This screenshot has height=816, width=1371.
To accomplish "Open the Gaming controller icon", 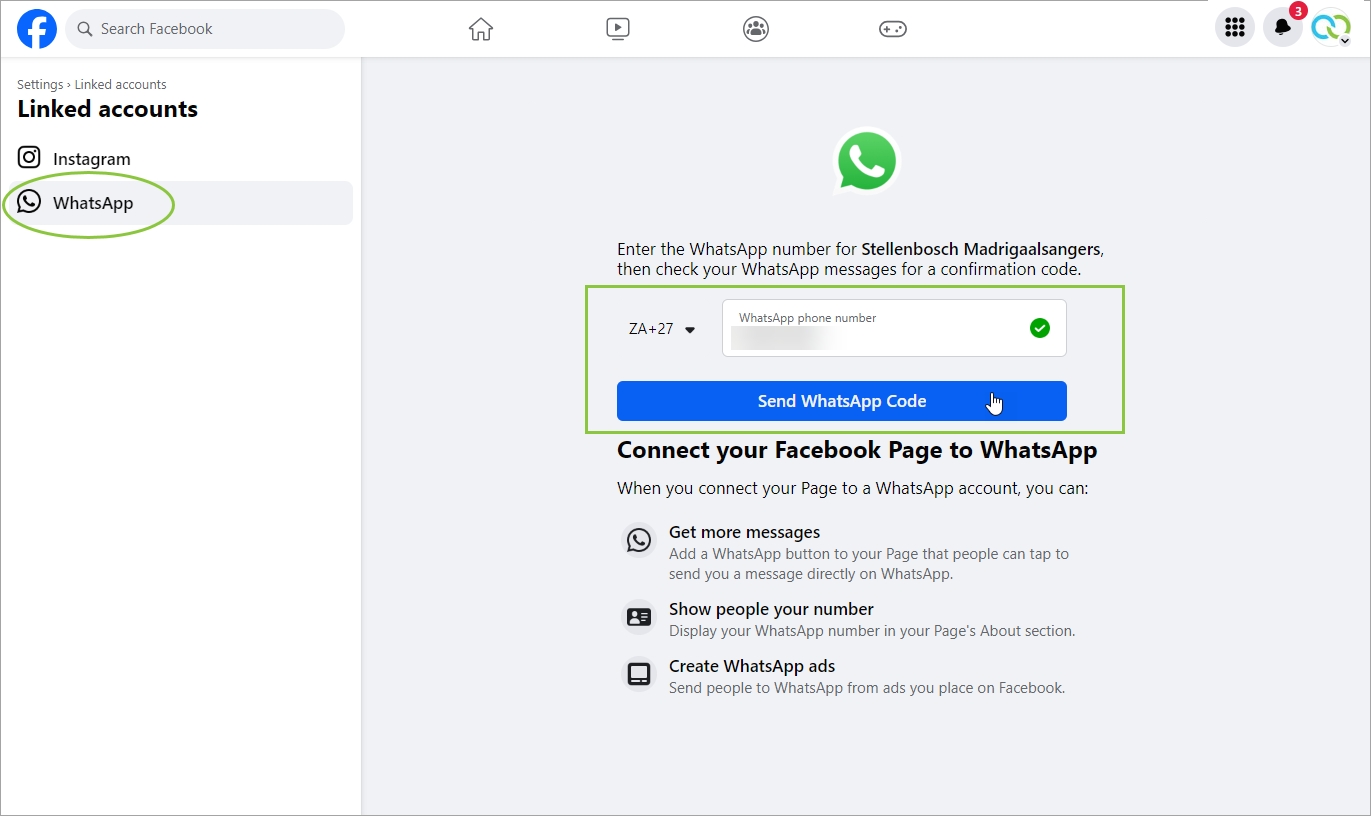I will pyautogui.click(x=892, y=29).
